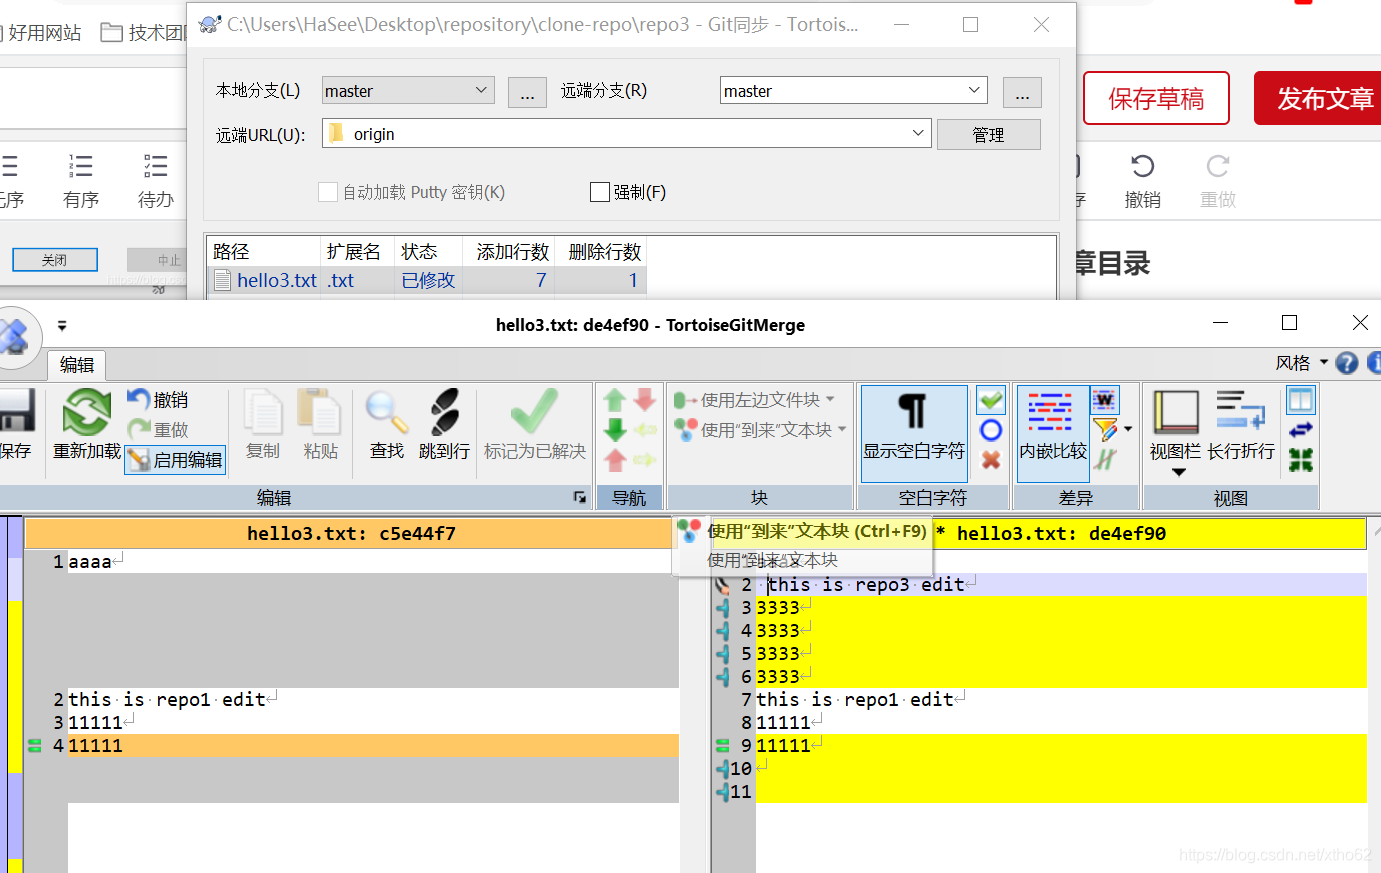Open the quick access toolbar customize arrow
Screen dimensions: 1381x873
click(62, 326)
